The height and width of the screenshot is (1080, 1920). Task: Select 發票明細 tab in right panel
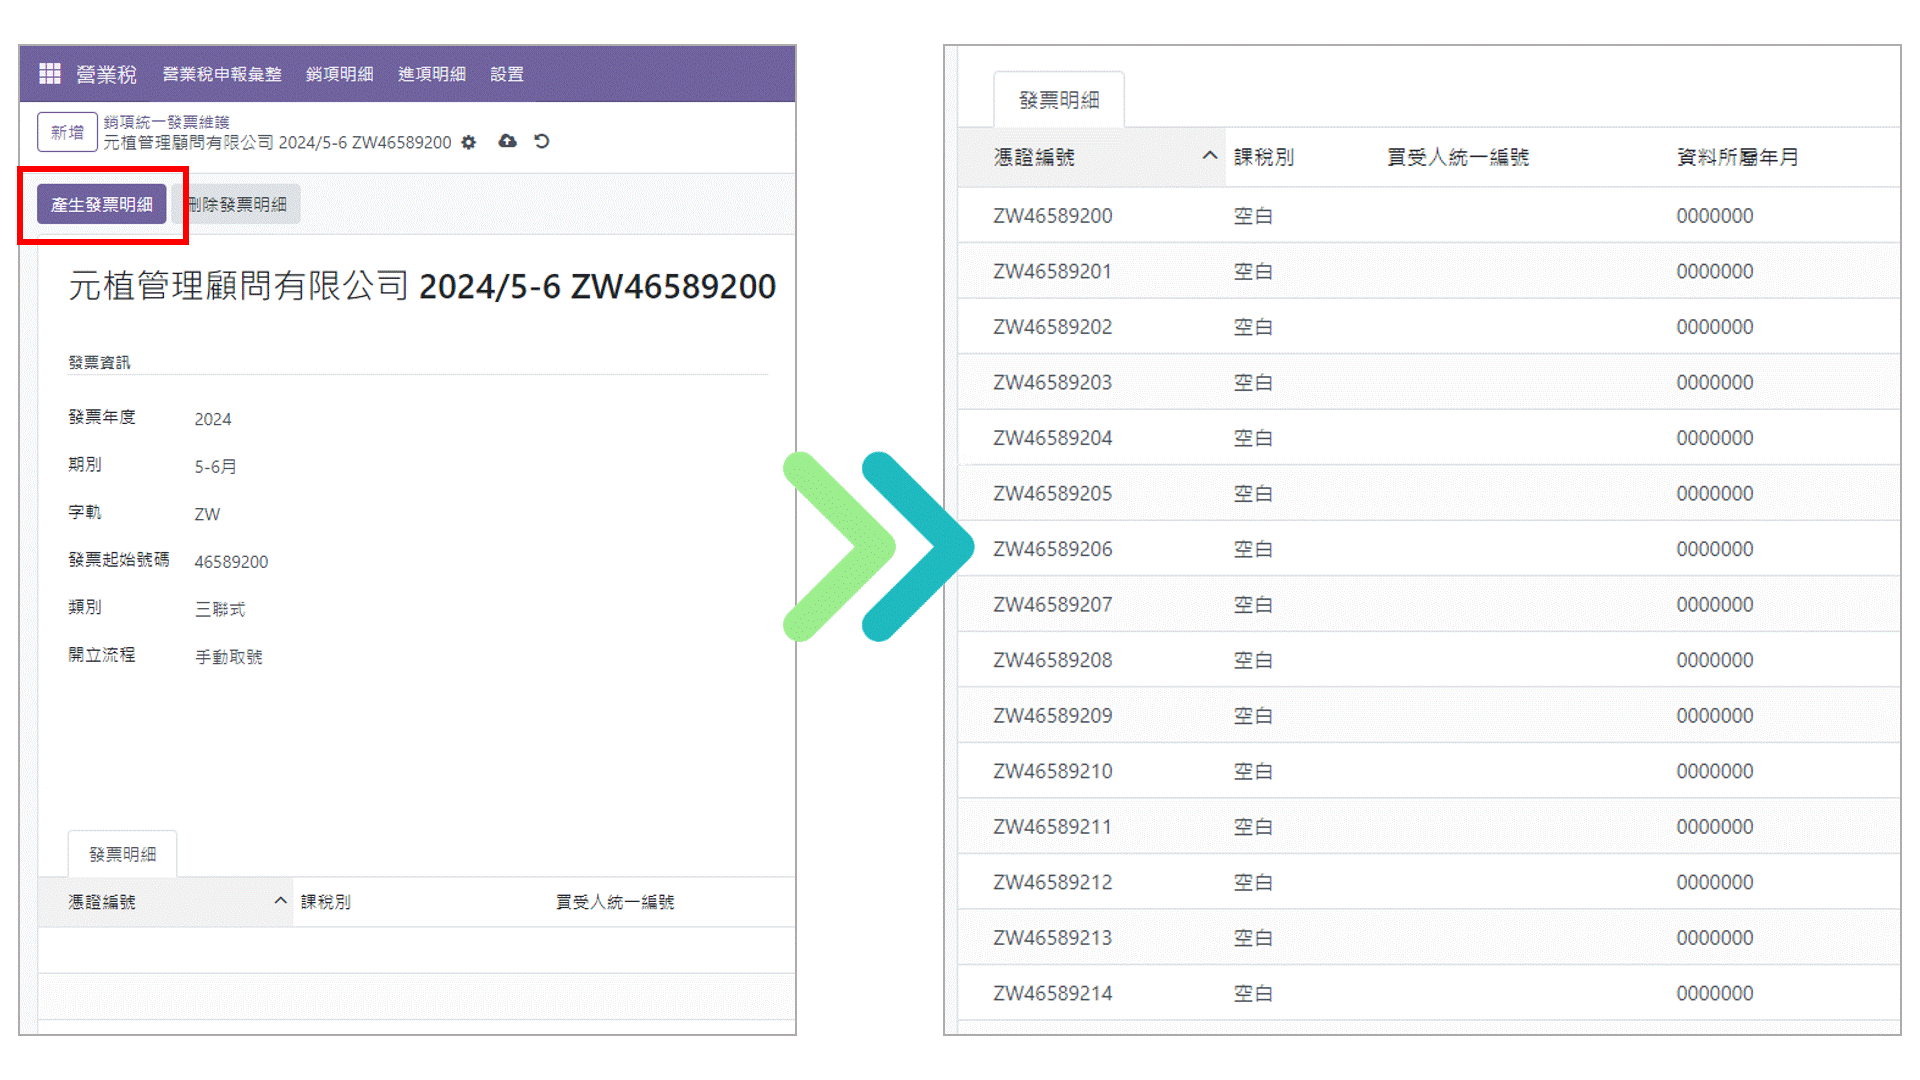click(x=1059, y=100)
